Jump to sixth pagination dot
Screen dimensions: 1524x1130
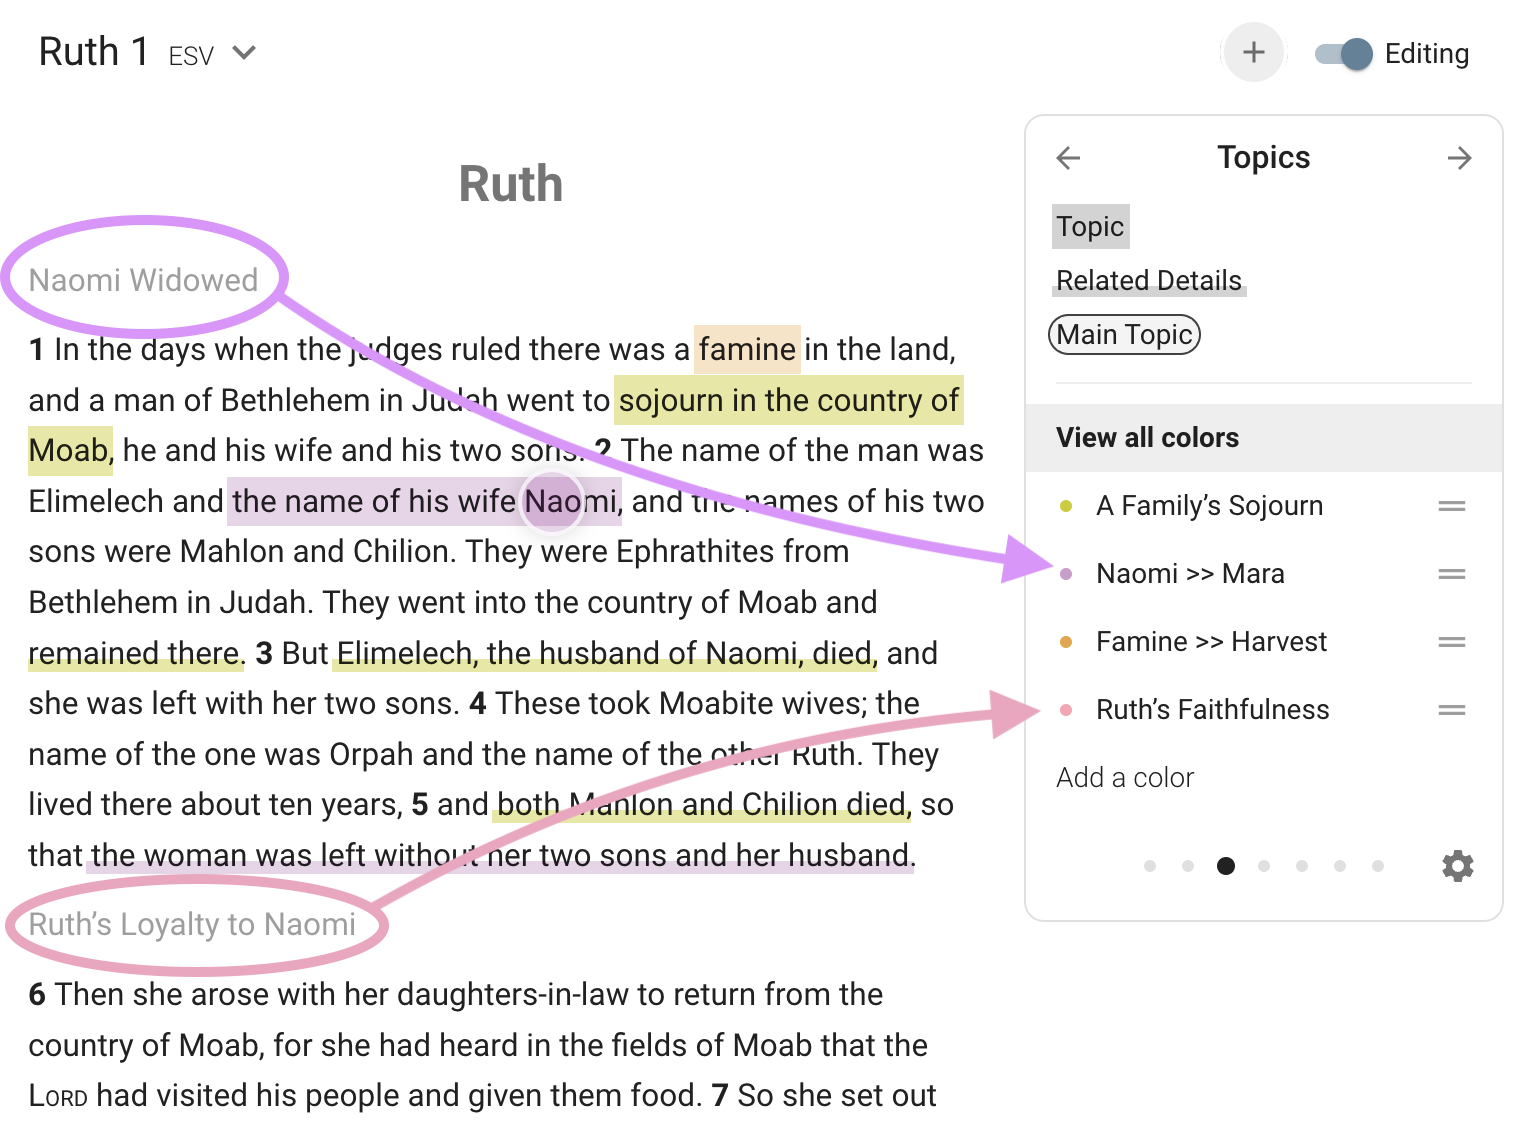point(1340,866)
